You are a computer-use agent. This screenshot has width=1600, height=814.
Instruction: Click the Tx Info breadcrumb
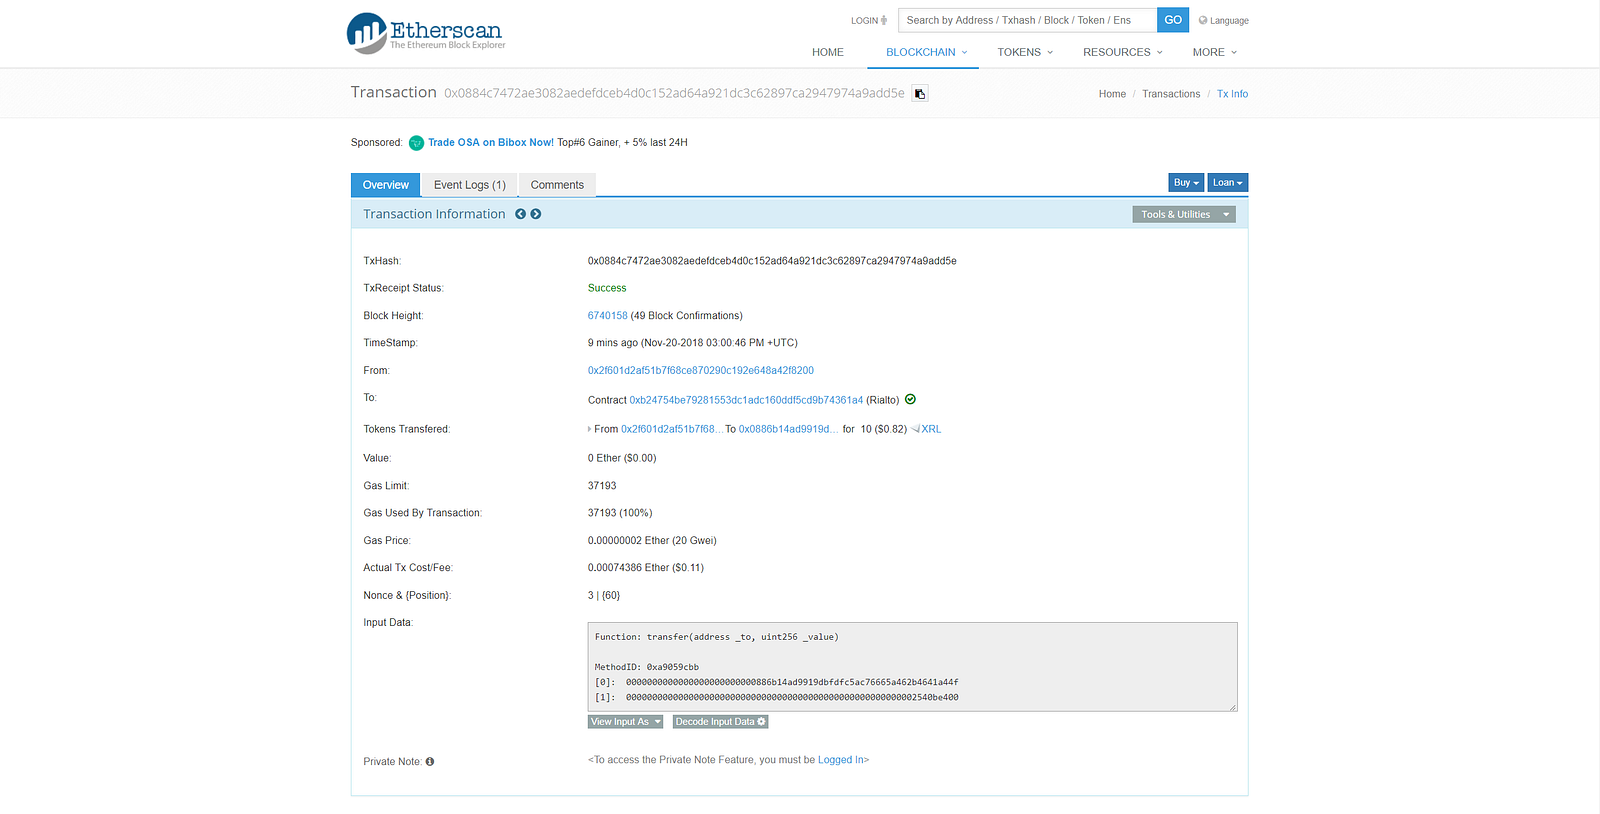[1232, 94]
